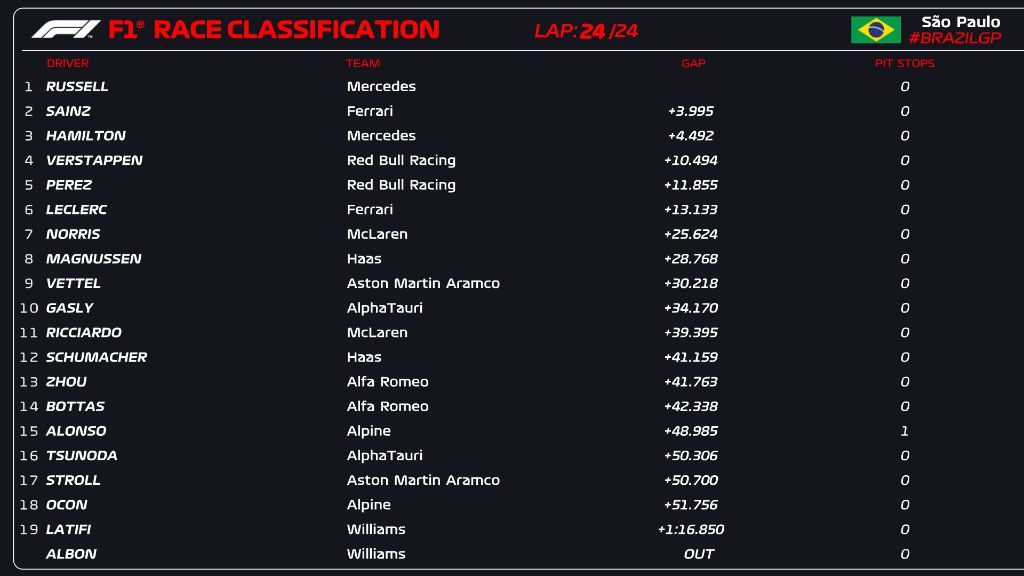
Task: Select the DRIVER column header
Action: (x=67, y=63)
